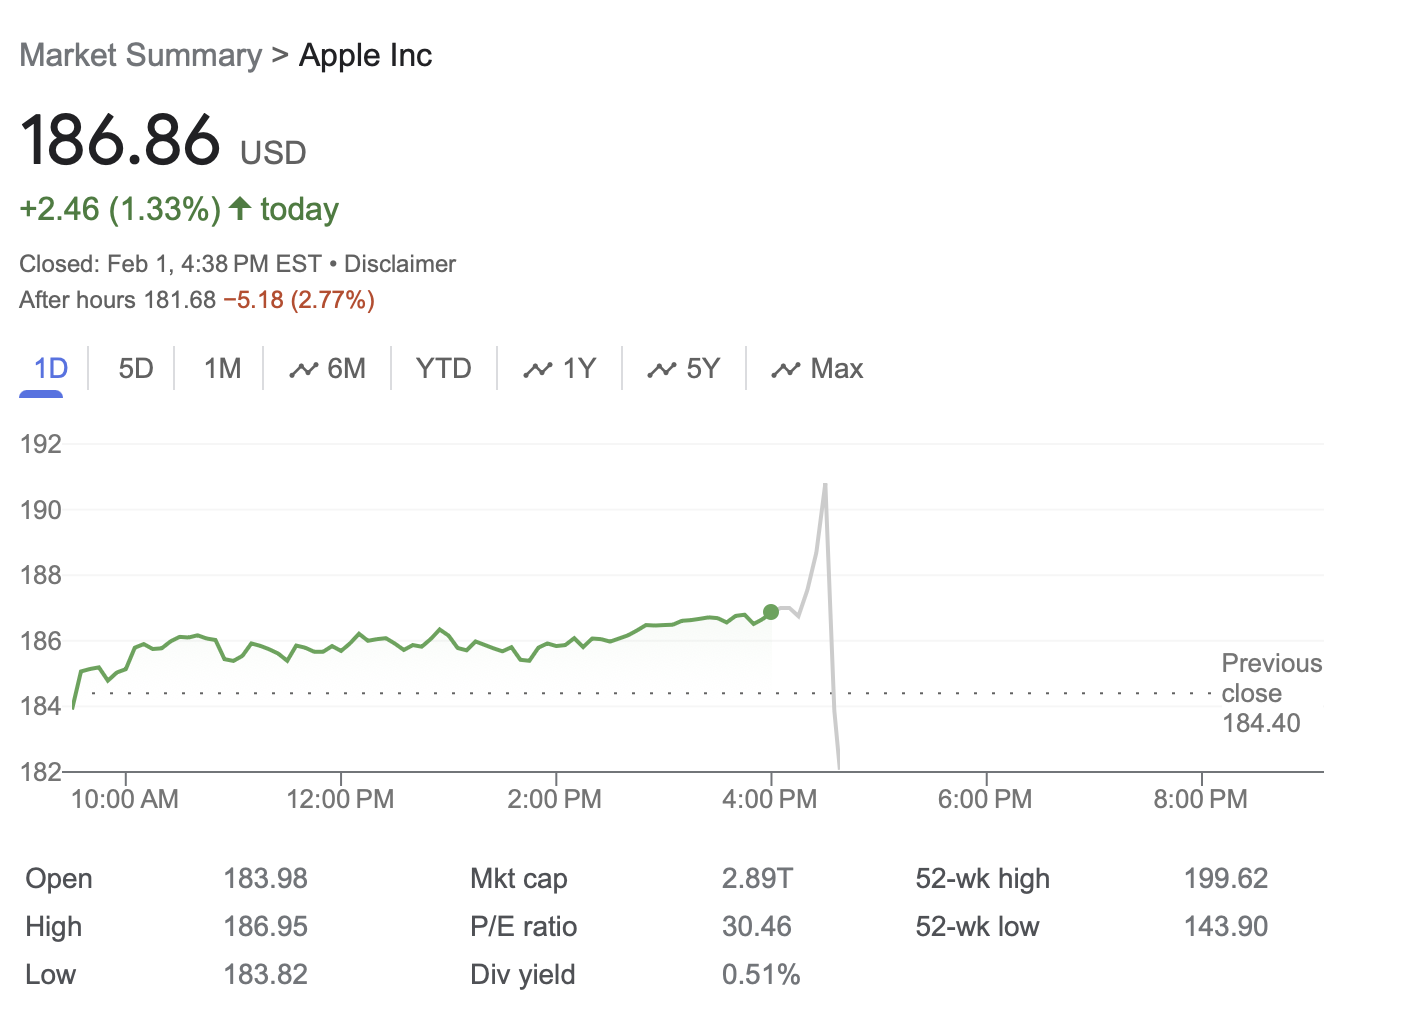The width and height of the screenshot is (1408, 1016).
Task: Click the Low value 183.82
Action: [265, 975]
